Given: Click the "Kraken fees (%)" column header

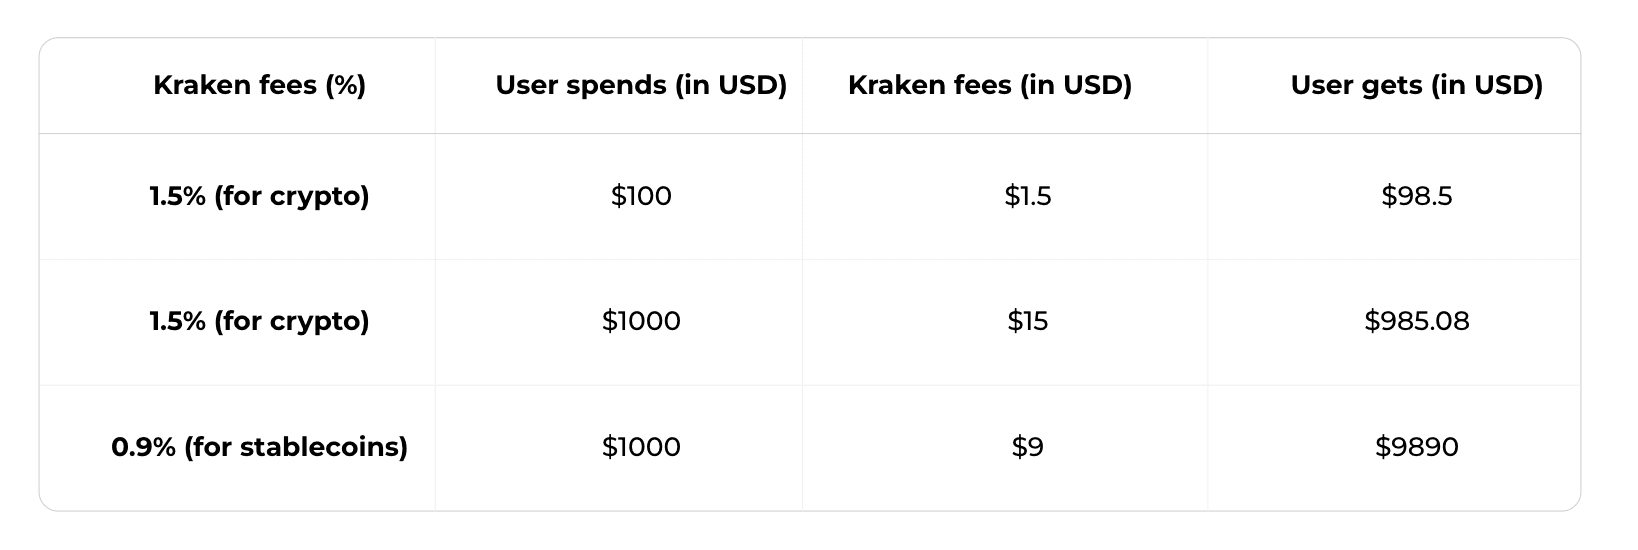Looking at the screenshot, I should point(259,86).
